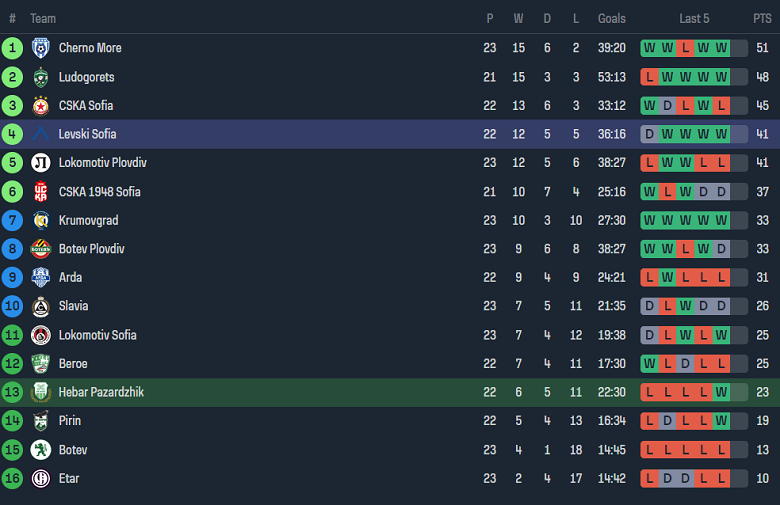The width and height of the screenshot is (780, 505).
Task: Click the Krumovgrad team crest
Action: 41,220
